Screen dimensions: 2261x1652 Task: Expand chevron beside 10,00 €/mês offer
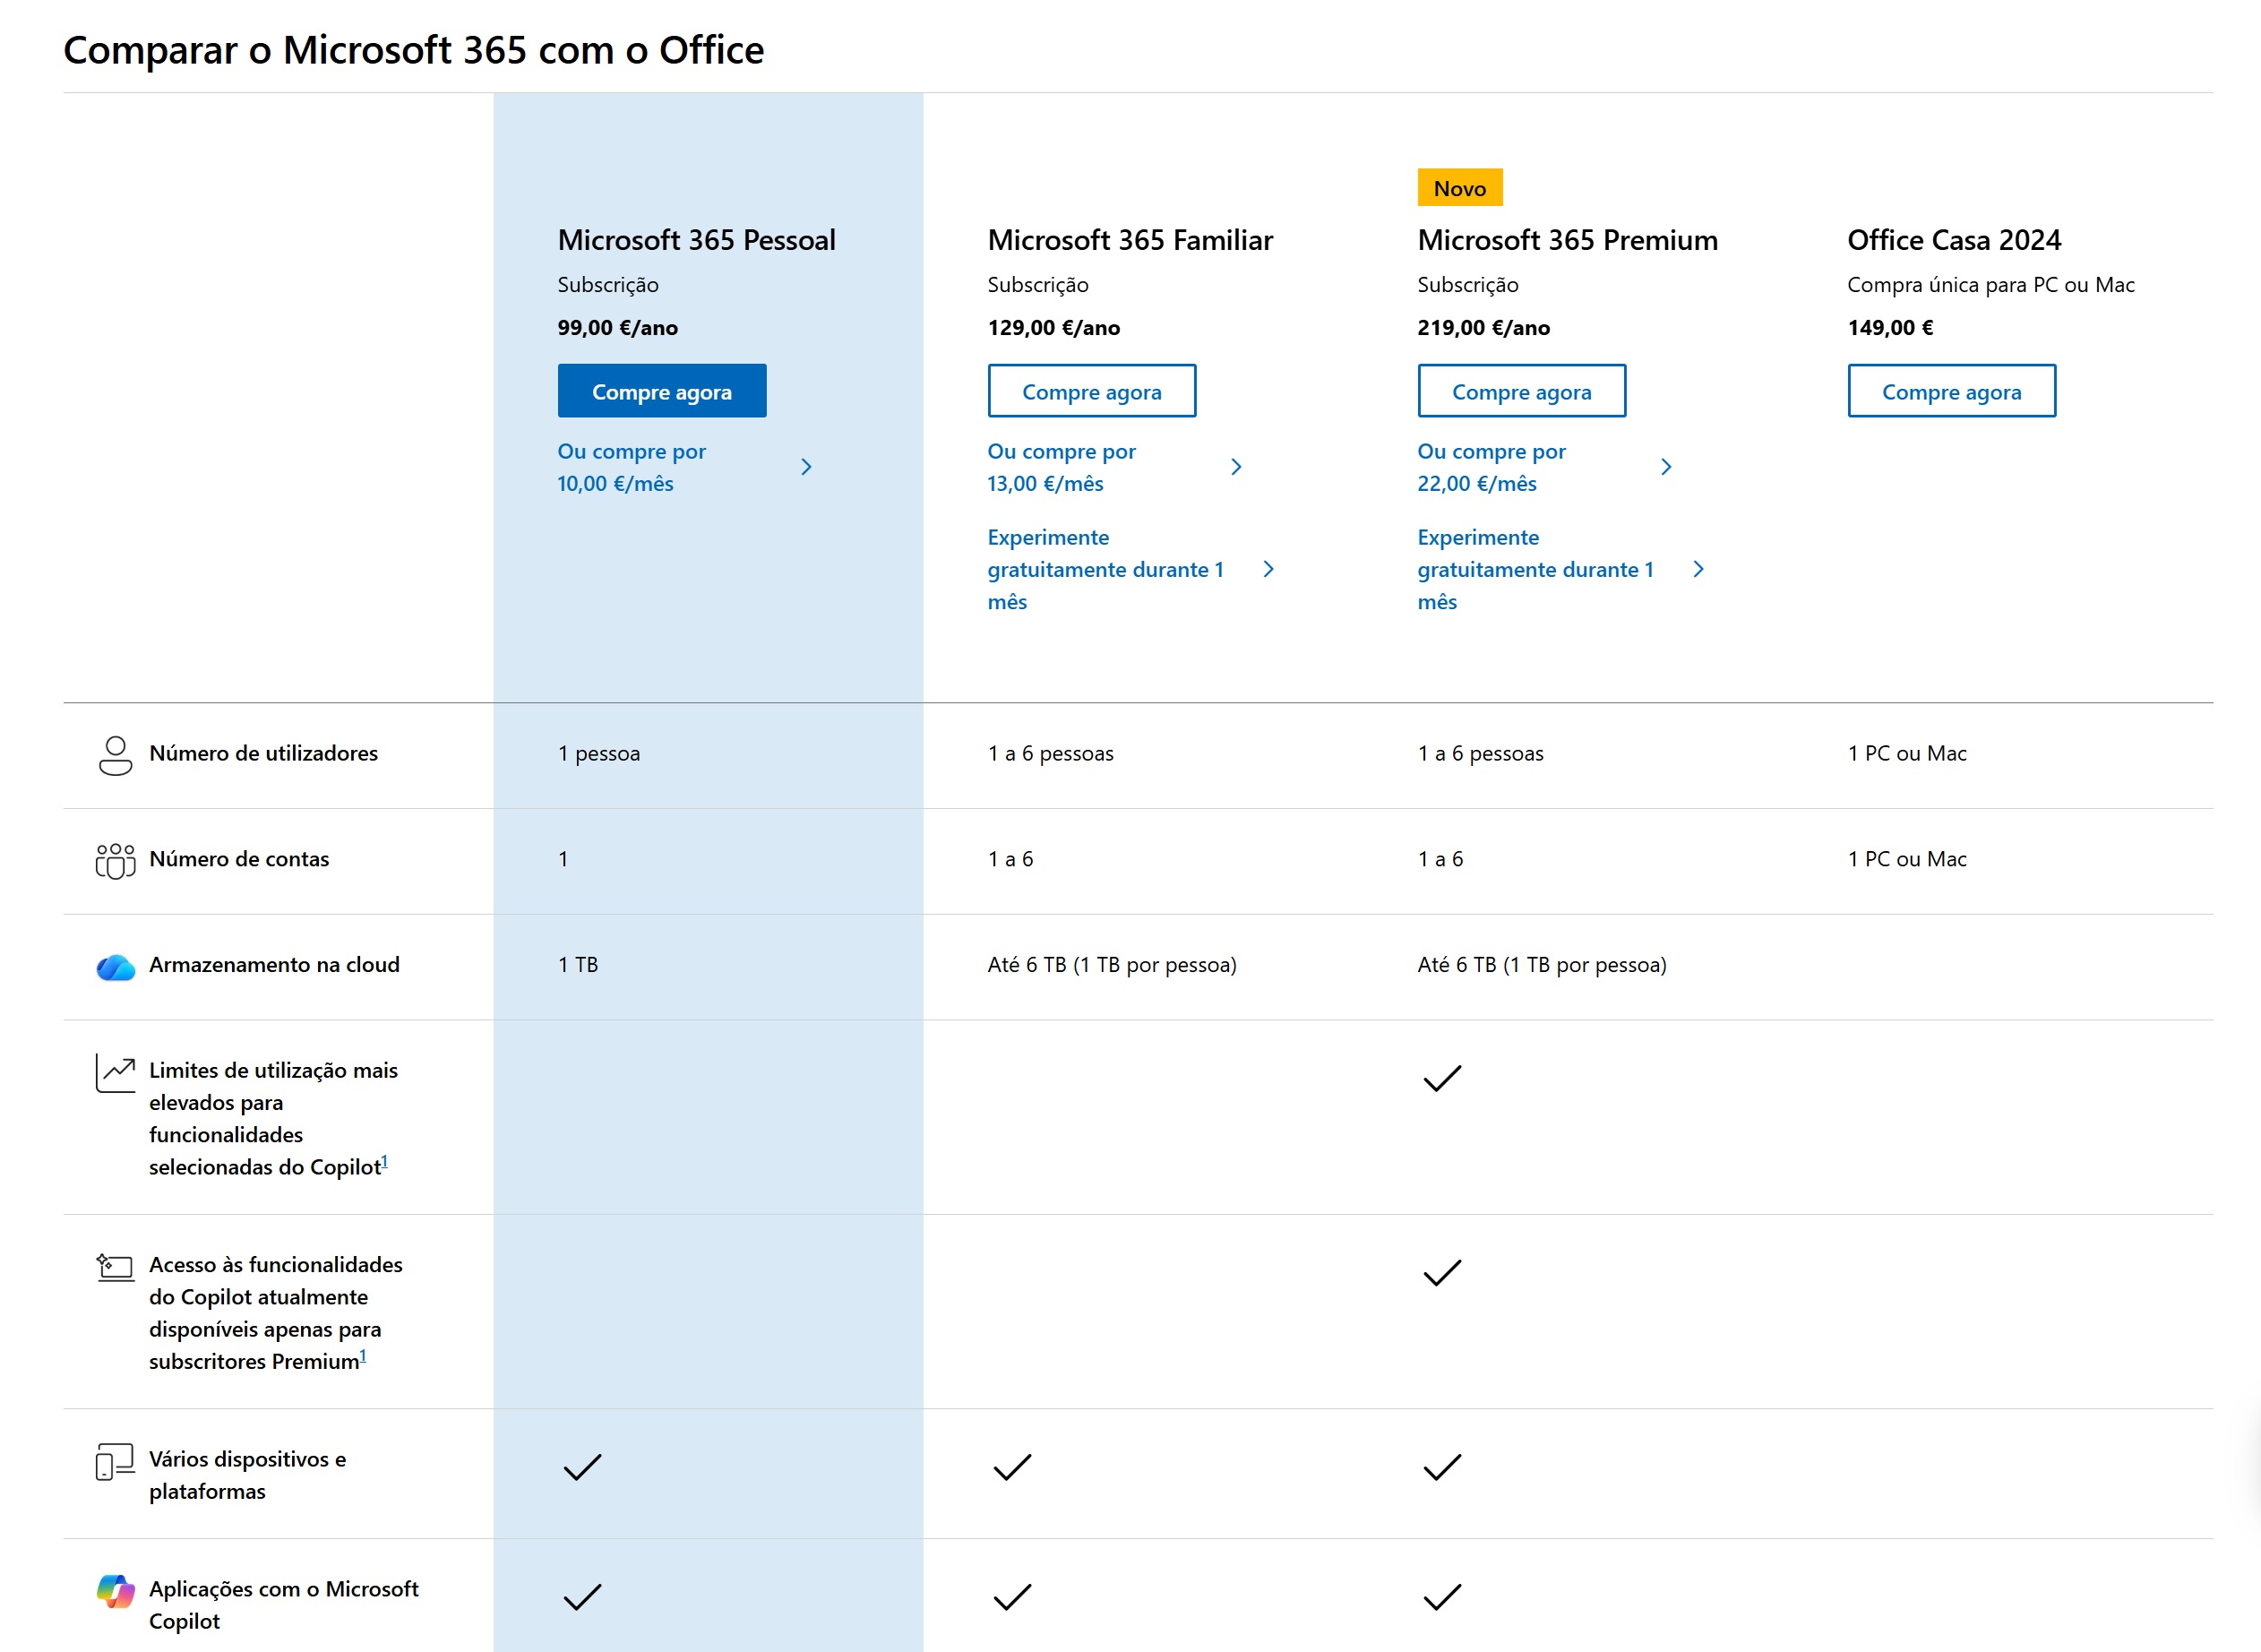point(806,467)
